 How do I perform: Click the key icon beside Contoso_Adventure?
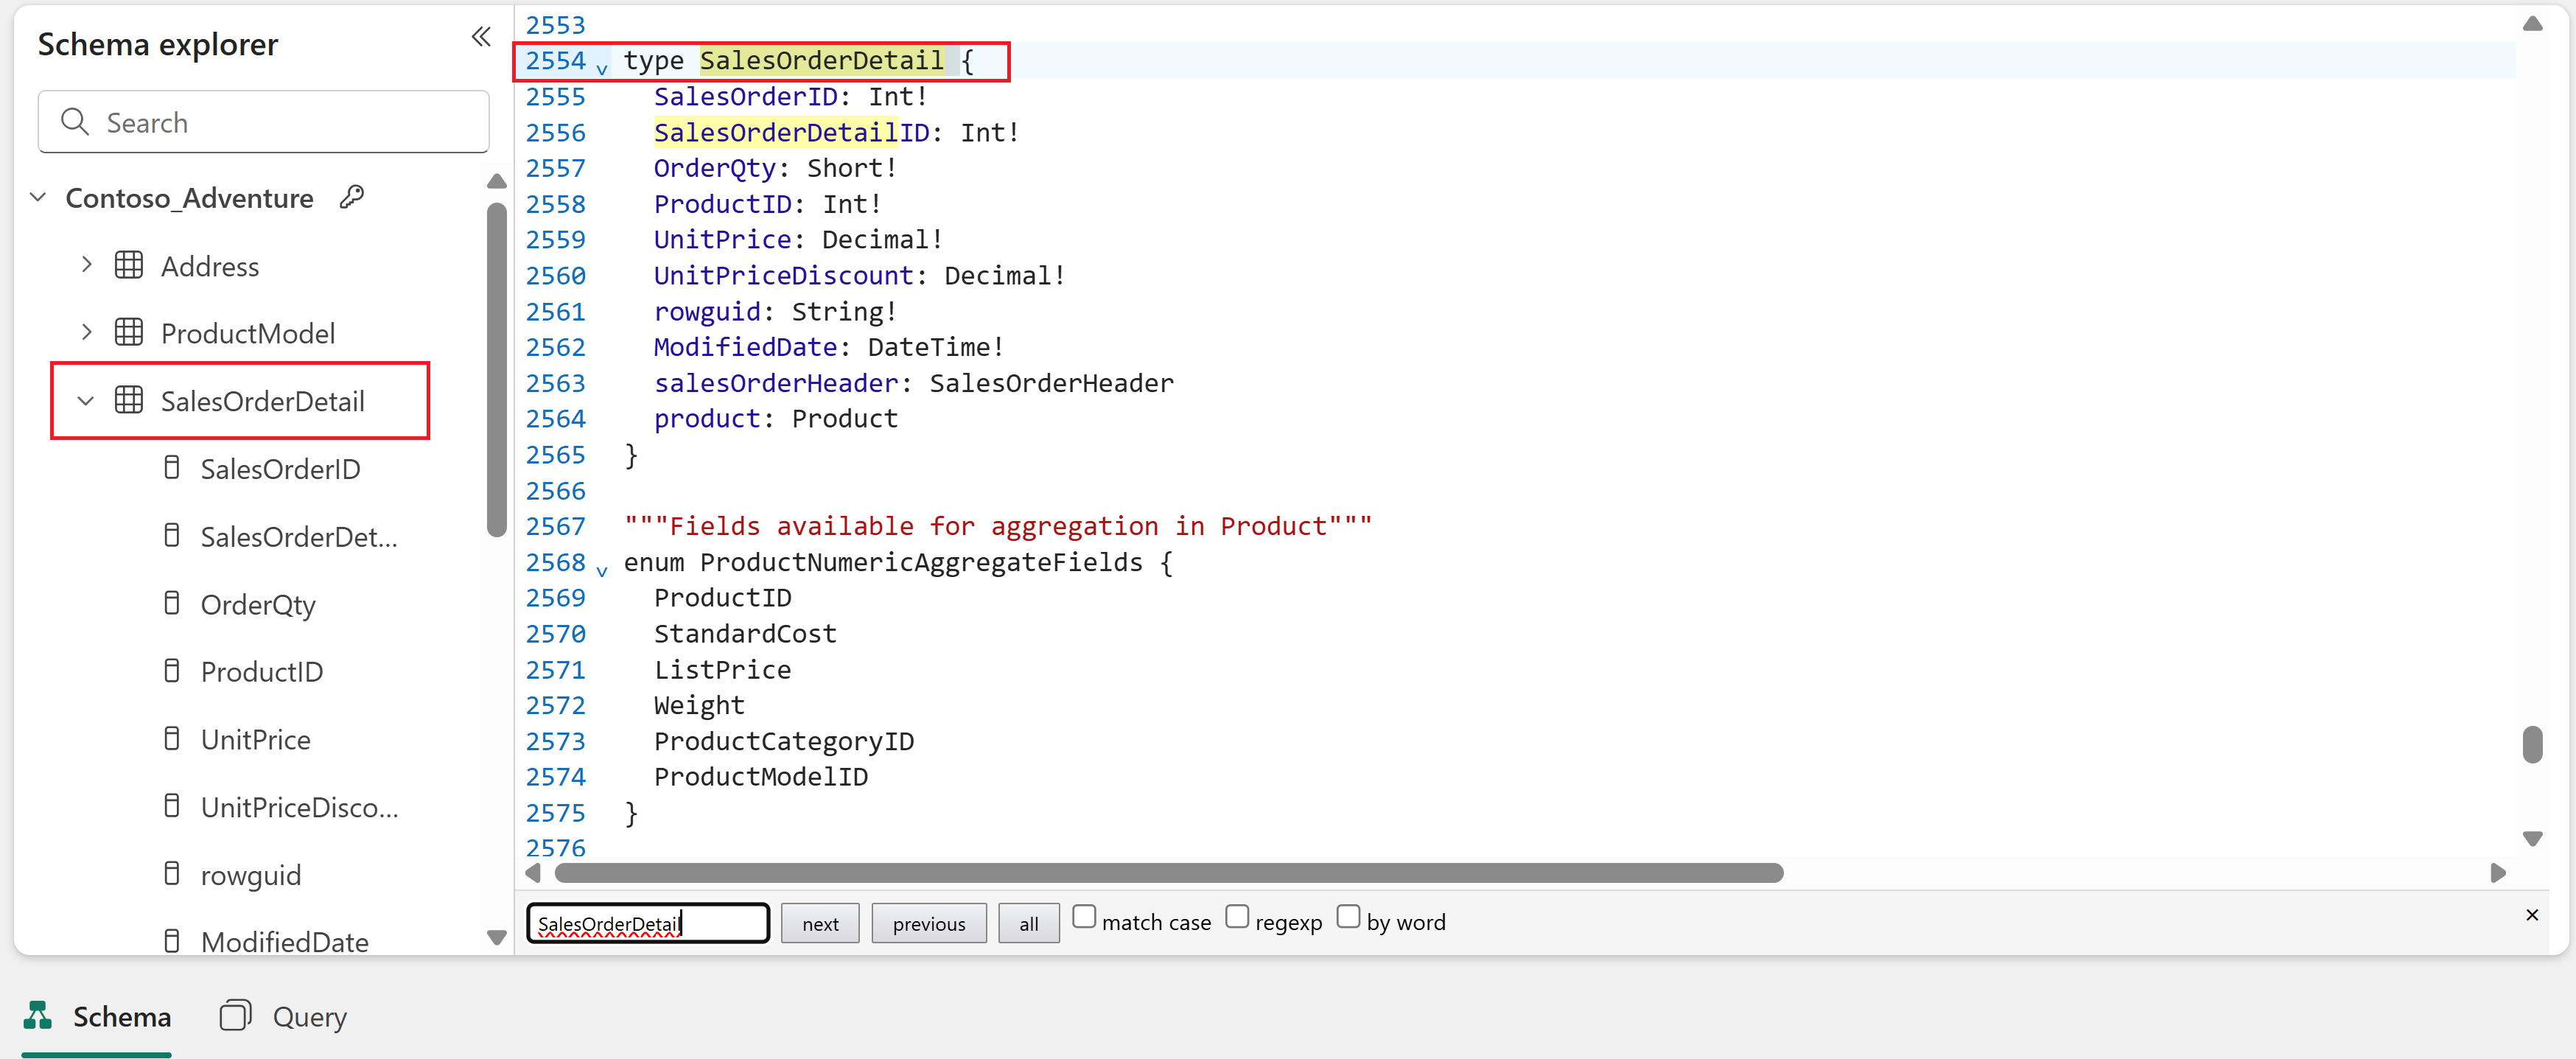point(352,197)
